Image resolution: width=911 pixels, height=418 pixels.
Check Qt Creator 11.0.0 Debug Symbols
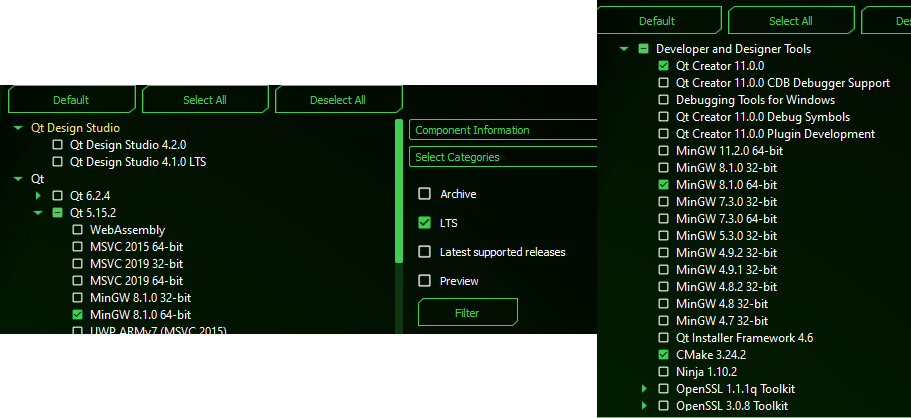pos(663,117)
